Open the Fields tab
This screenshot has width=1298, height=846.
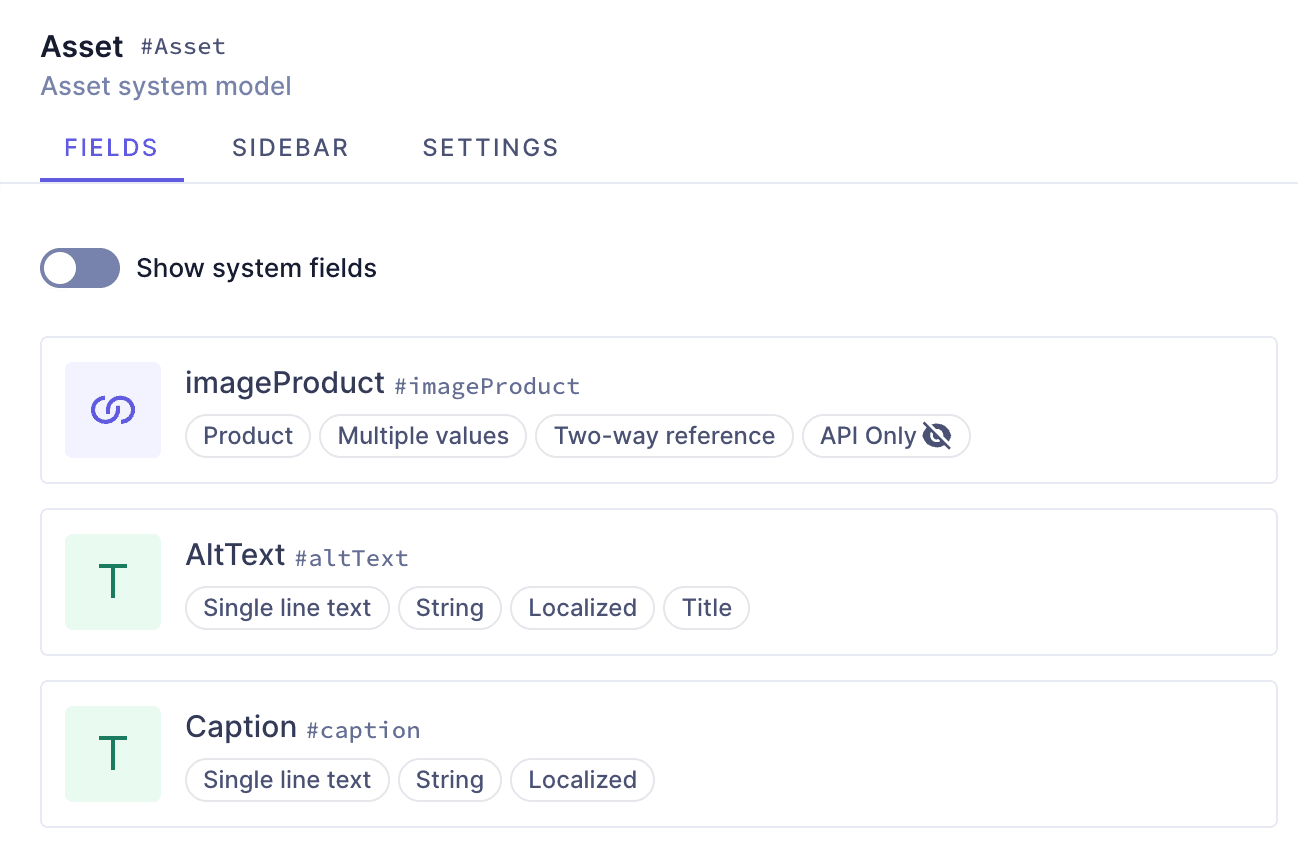click(111, 148)
